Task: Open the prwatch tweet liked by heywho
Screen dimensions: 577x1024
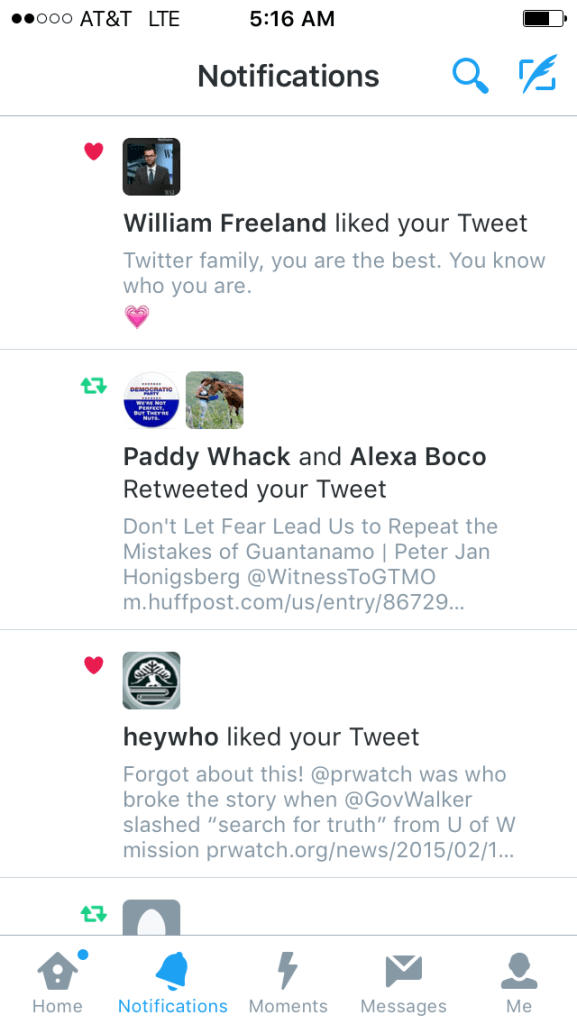Action: 319,812
